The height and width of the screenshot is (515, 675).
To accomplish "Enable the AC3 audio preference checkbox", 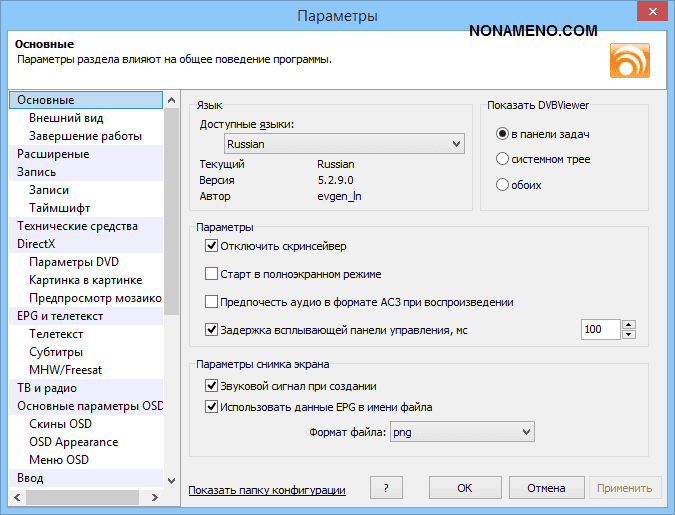I will (211, 301).
